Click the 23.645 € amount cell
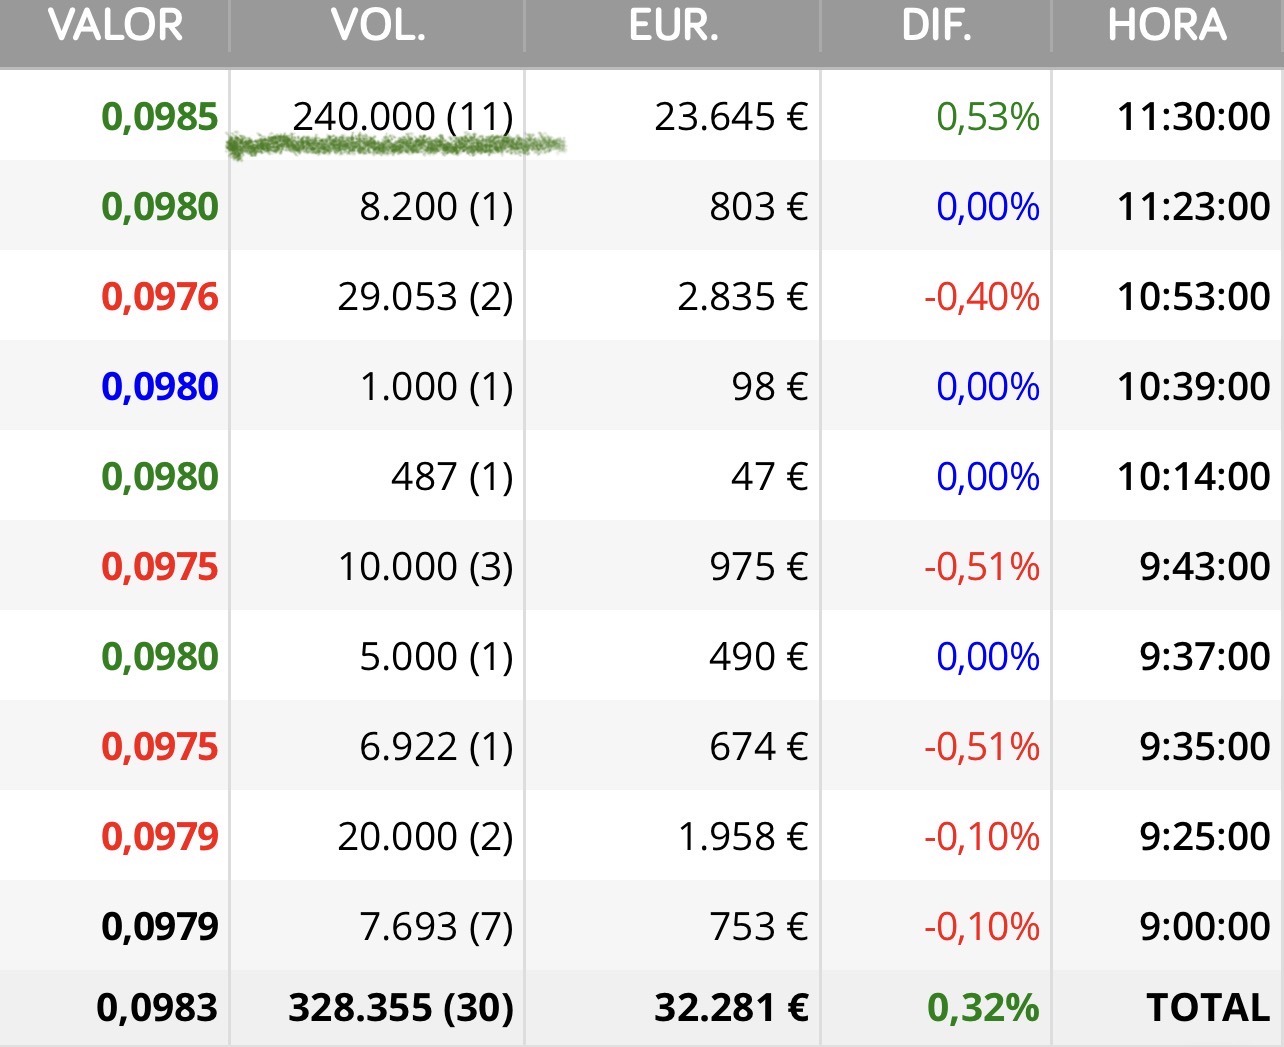 point(731,117)
